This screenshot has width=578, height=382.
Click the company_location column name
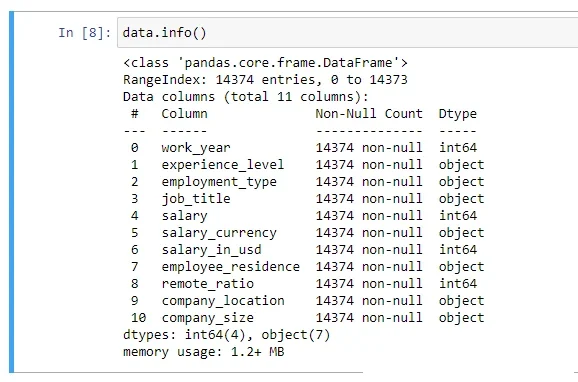coord(223,301)
